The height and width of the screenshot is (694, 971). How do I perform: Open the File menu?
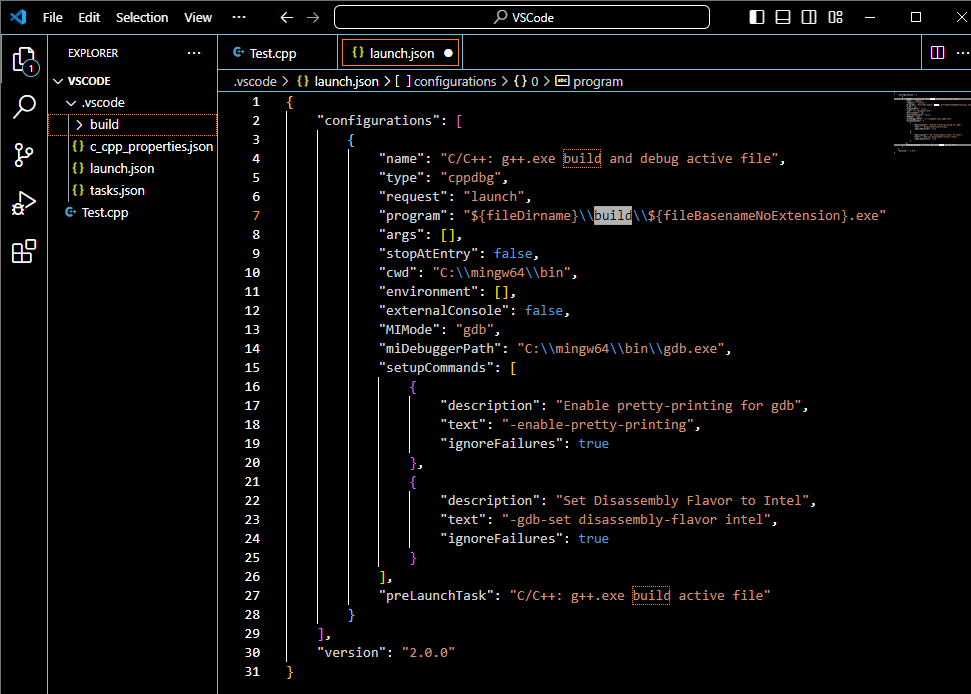coord(53,17)
